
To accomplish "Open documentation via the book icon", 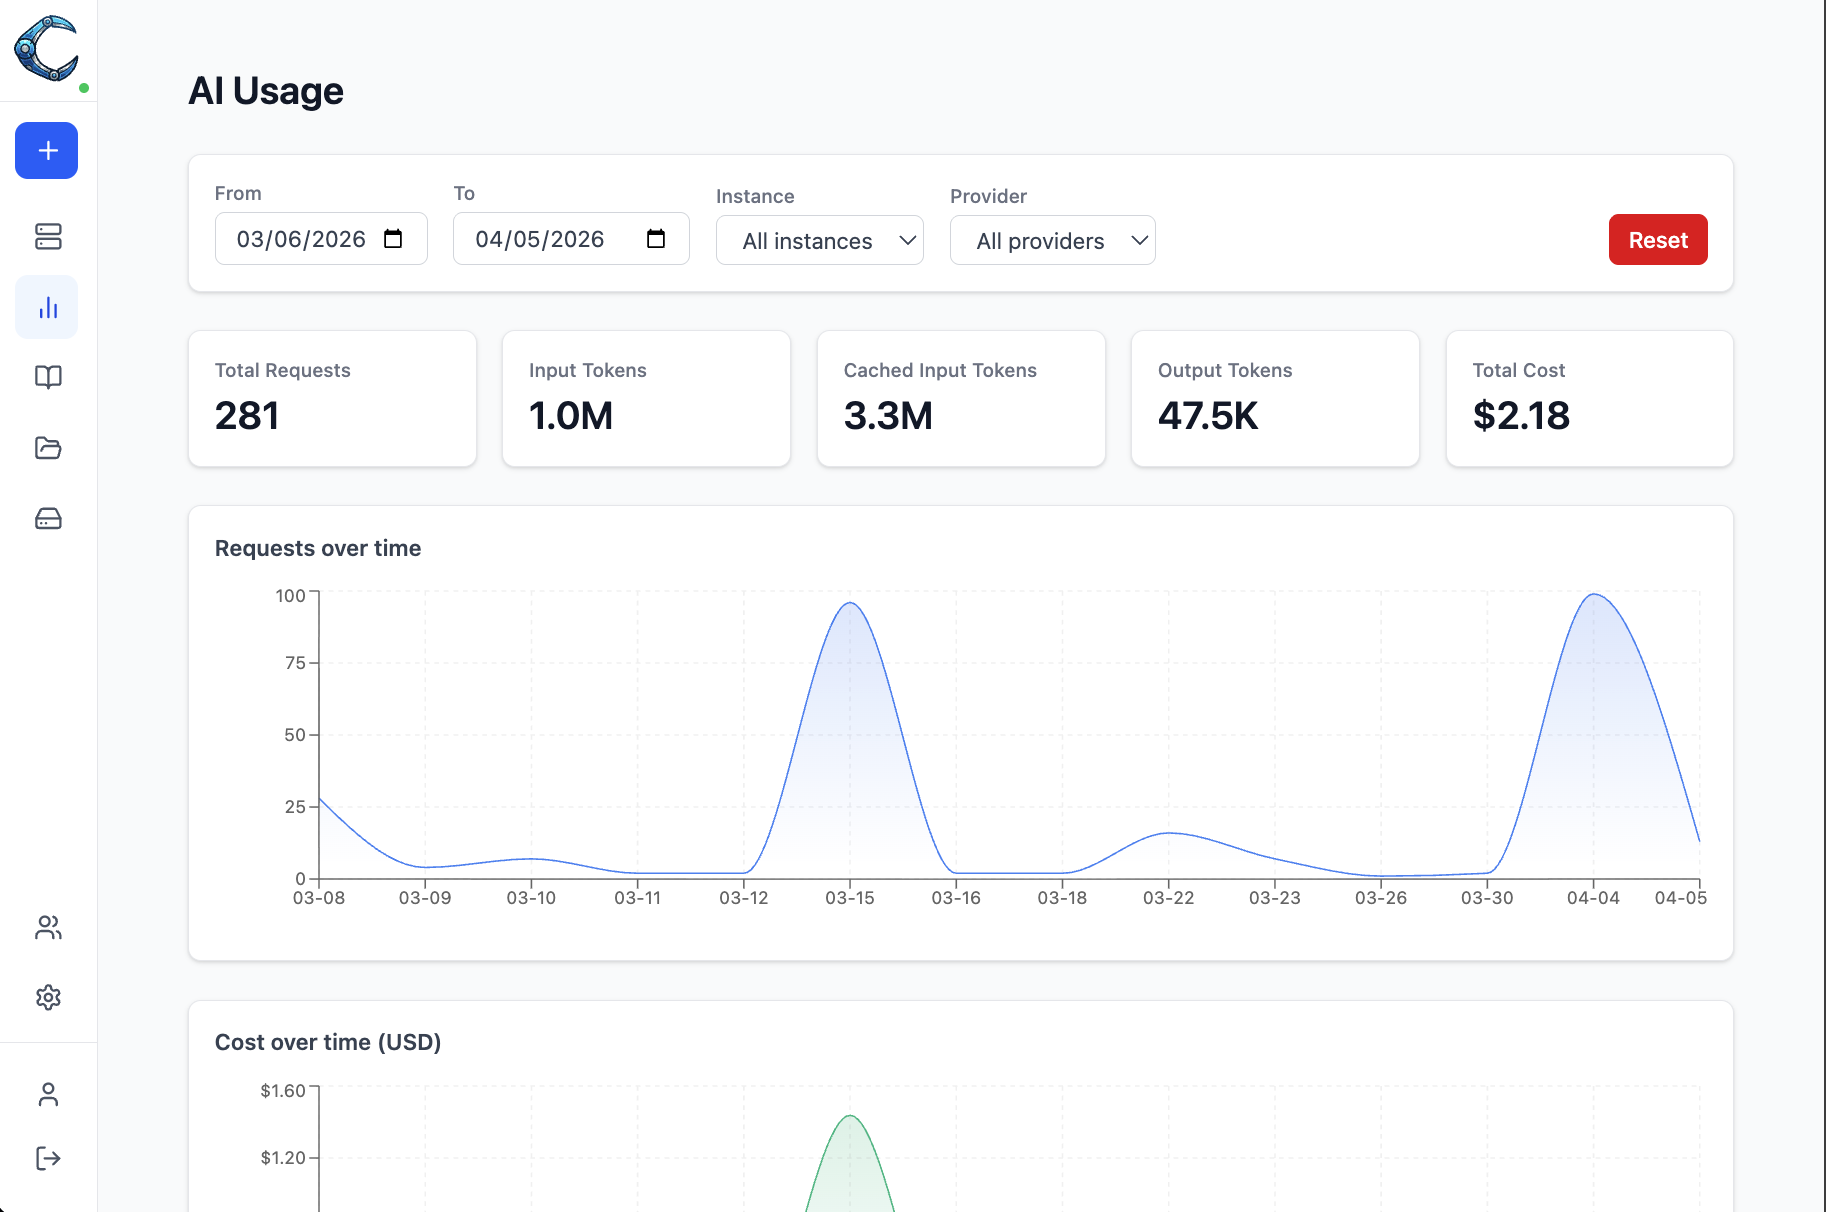I will [46, 377].
